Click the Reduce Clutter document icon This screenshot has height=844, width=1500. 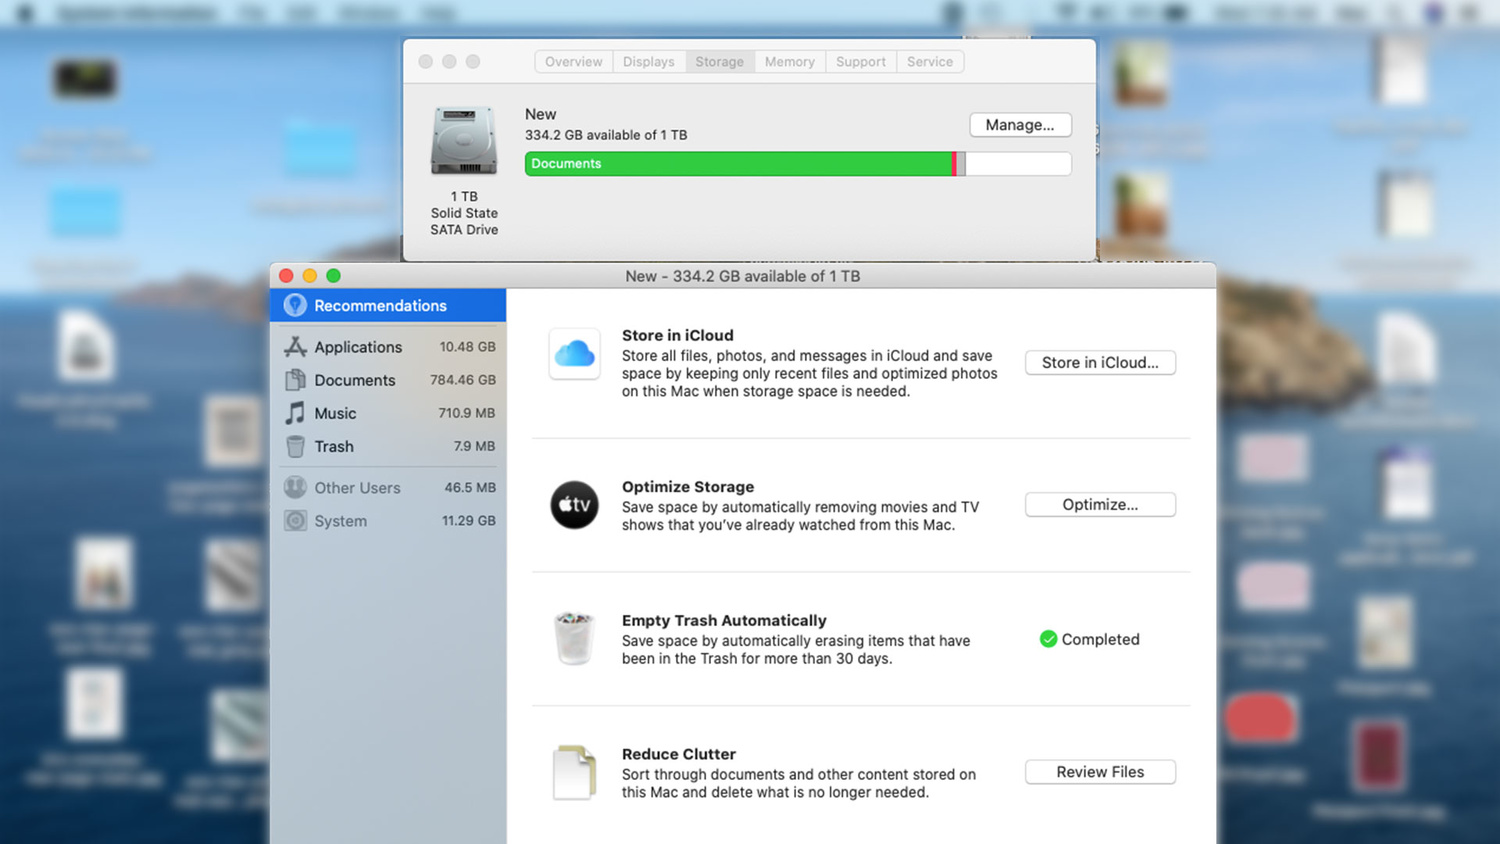[574, 772]
